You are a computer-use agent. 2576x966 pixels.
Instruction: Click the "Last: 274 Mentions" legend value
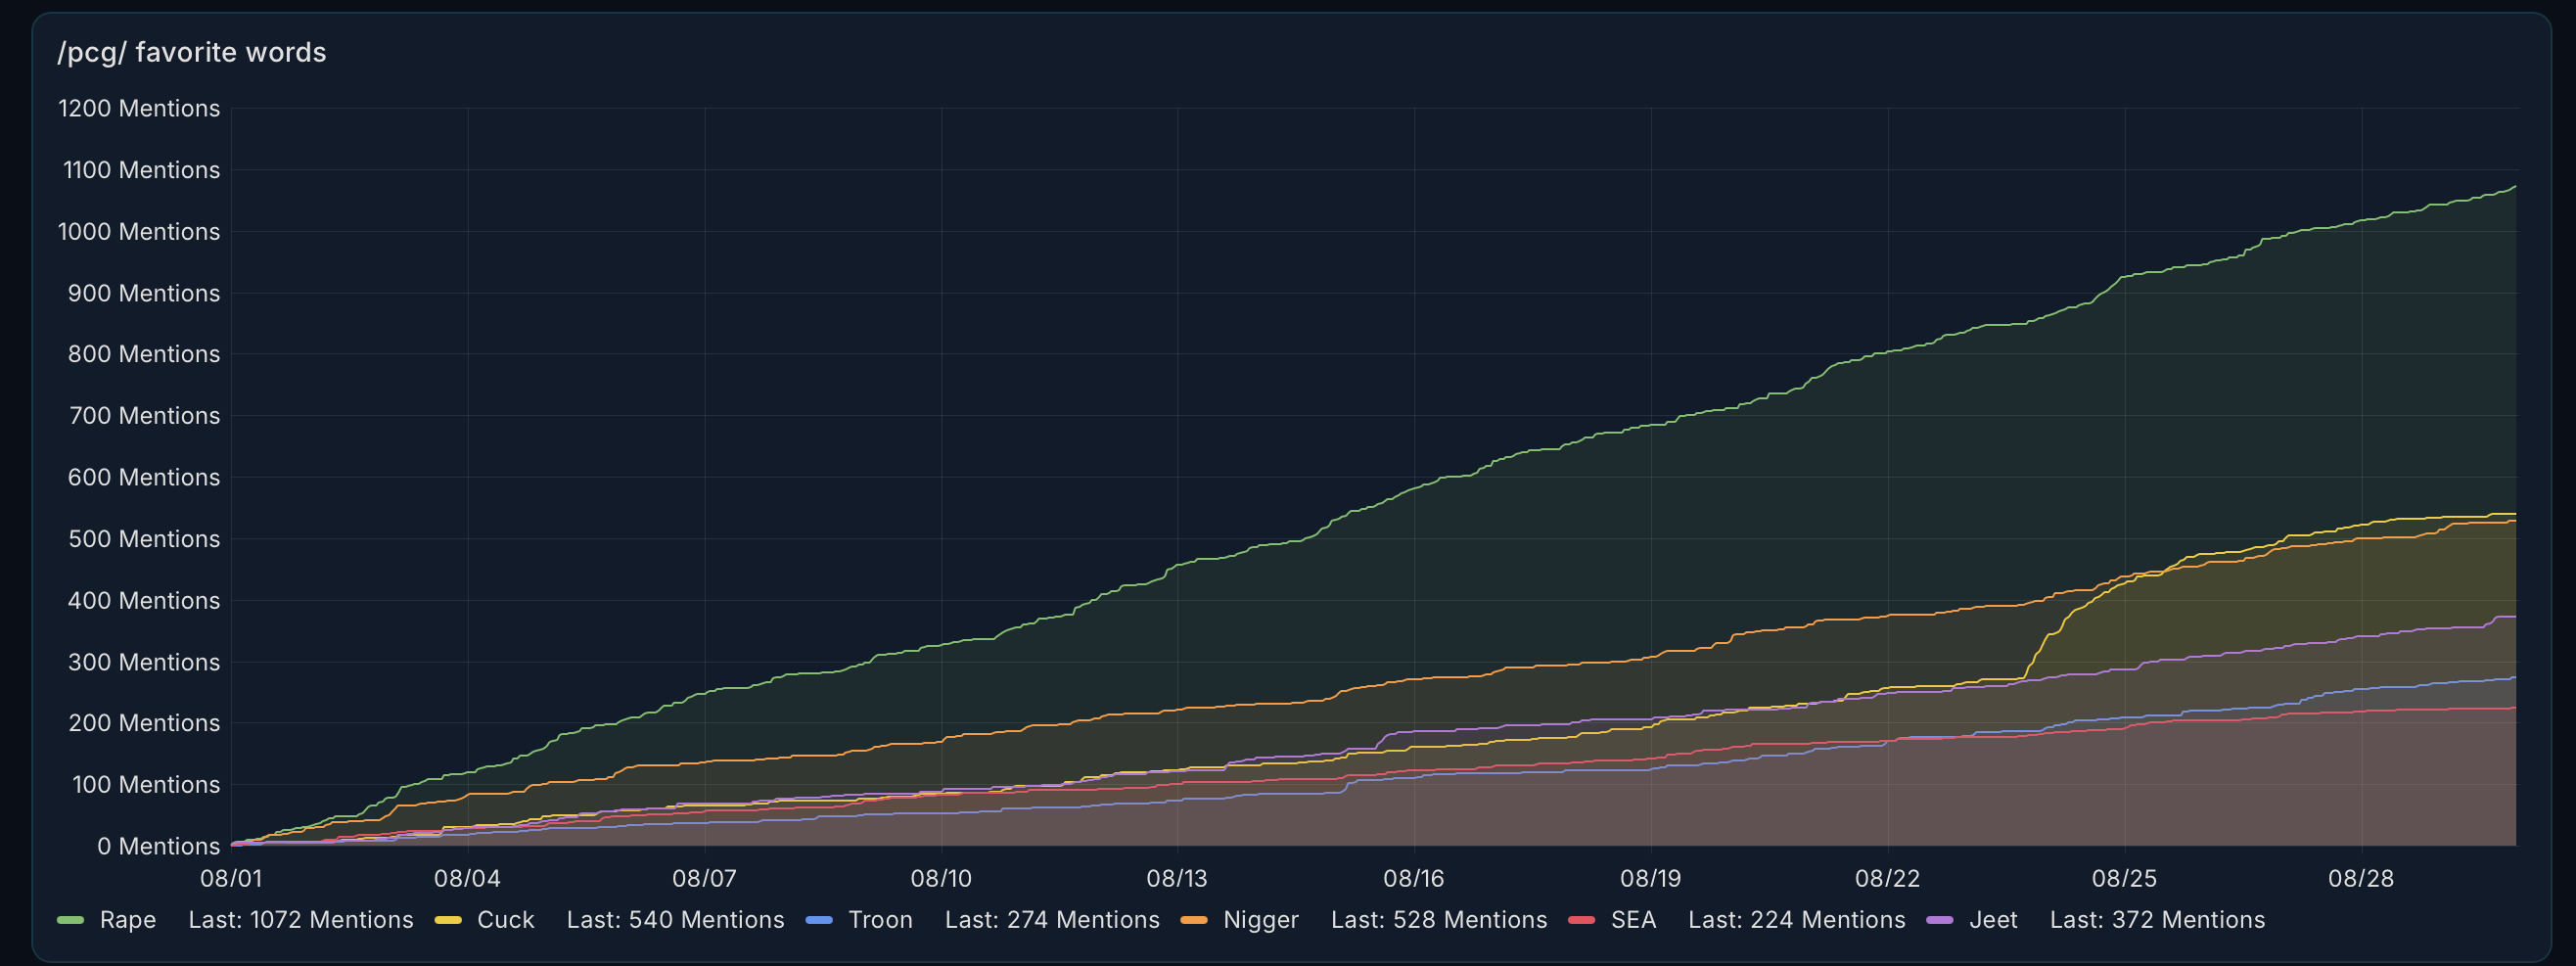pos(1053,920)
